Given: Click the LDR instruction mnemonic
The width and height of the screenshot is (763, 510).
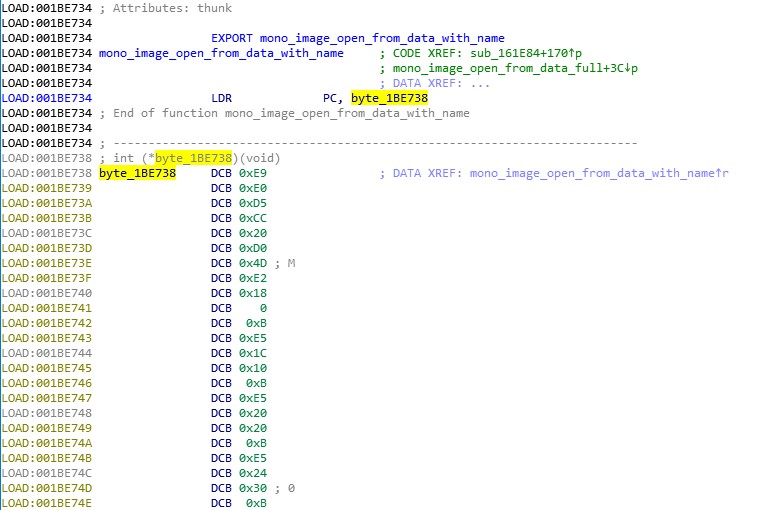Looking at the screenshot, I should [221, 98].
